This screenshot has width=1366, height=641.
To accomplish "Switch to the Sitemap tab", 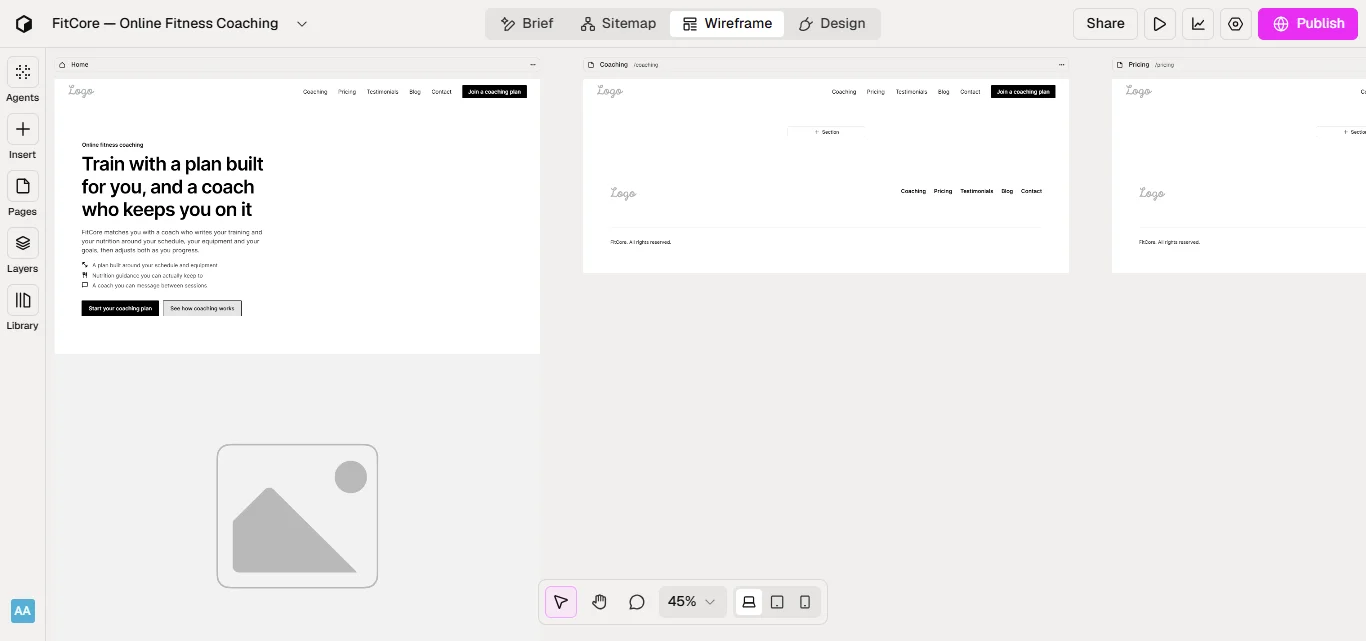I will pyautogui.click(x=618, y=24).
